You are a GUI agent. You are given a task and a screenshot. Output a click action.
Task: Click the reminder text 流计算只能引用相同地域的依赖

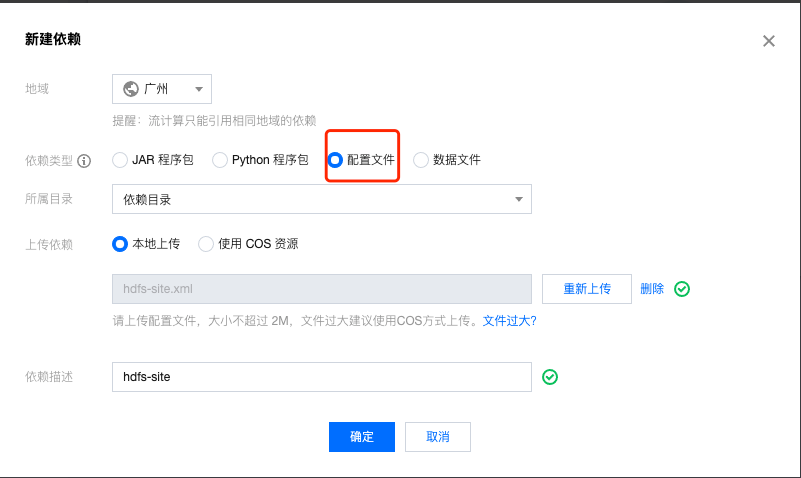coord(232,121)
